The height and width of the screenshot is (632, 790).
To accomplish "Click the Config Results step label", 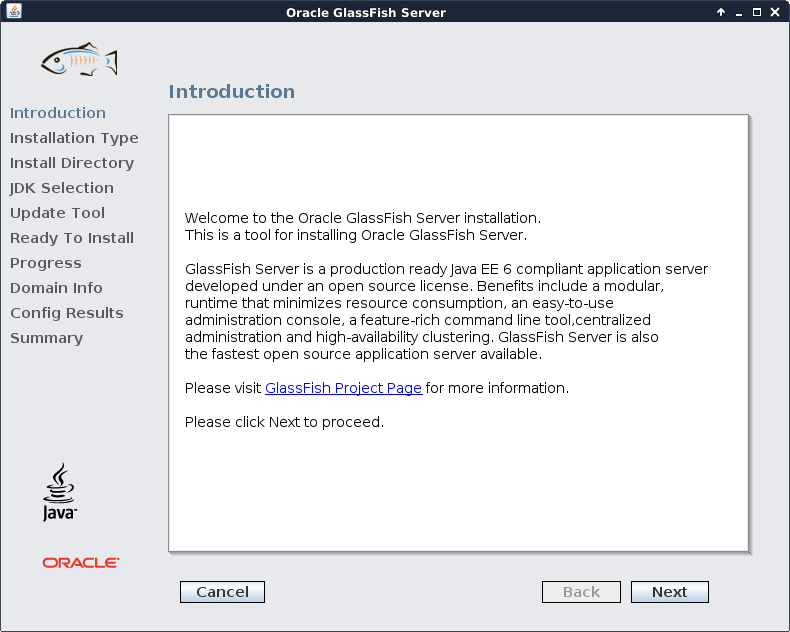I will pyautogui.click(x=67, y=313).
